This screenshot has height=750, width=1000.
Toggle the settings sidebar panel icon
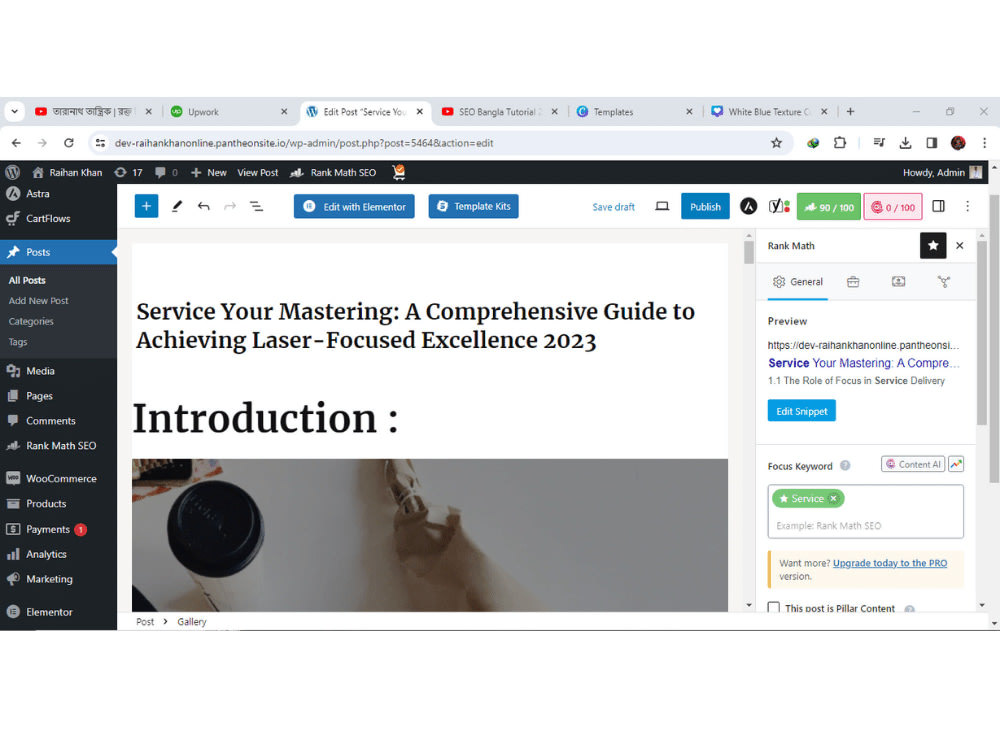click(x=938, y=206)
